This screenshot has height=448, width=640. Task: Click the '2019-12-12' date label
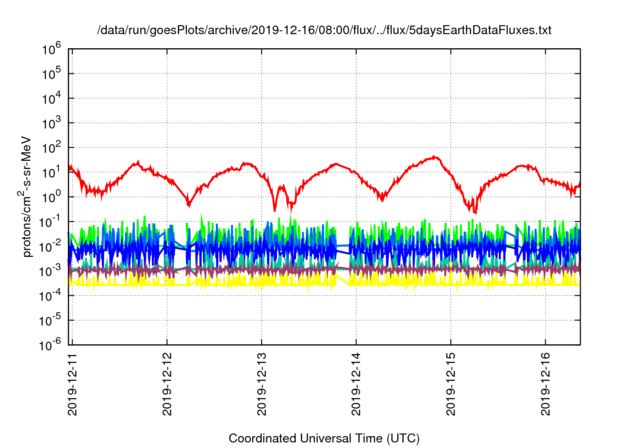[x=167, y=385]
